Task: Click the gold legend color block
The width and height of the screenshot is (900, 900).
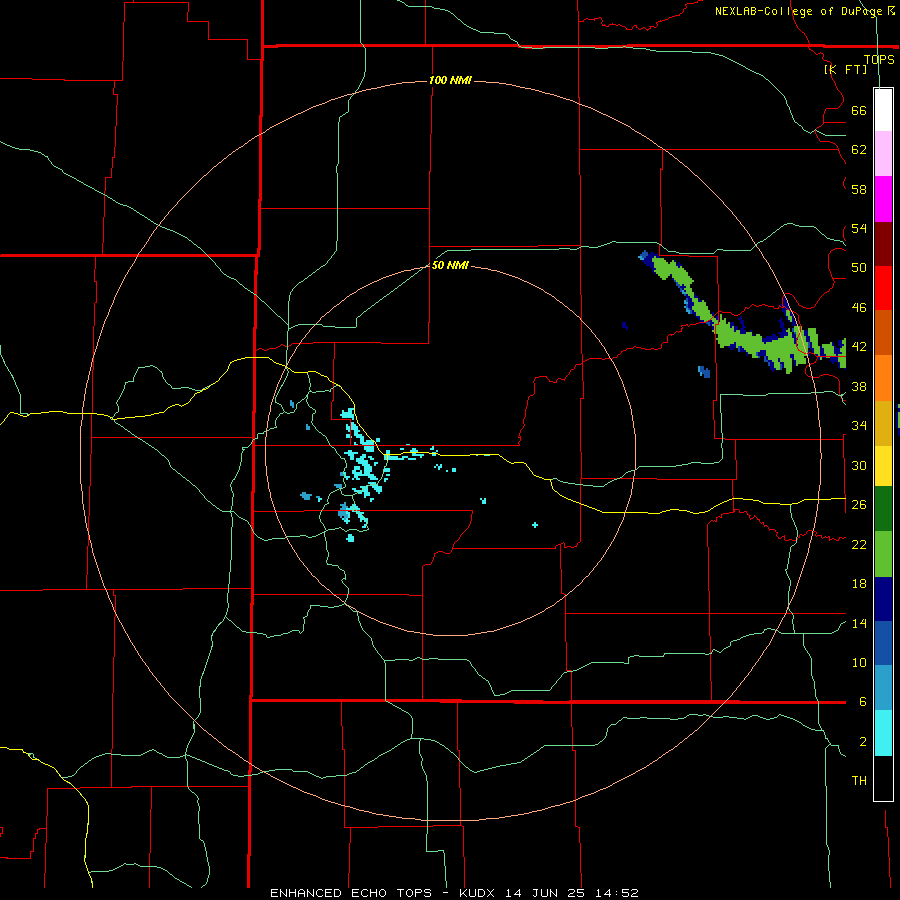Action: [883, 423]
